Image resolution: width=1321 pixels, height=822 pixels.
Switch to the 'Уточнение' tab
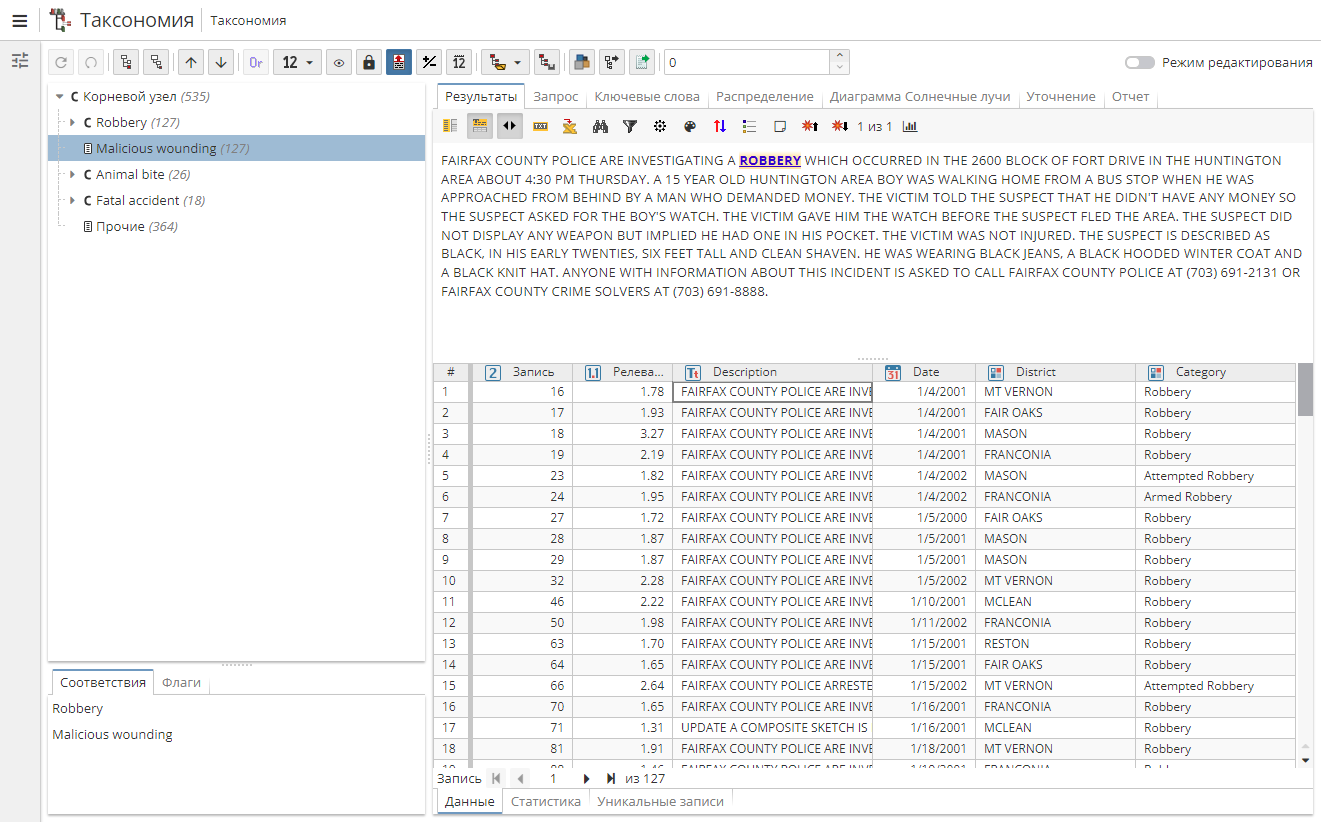pos(1061,97)
